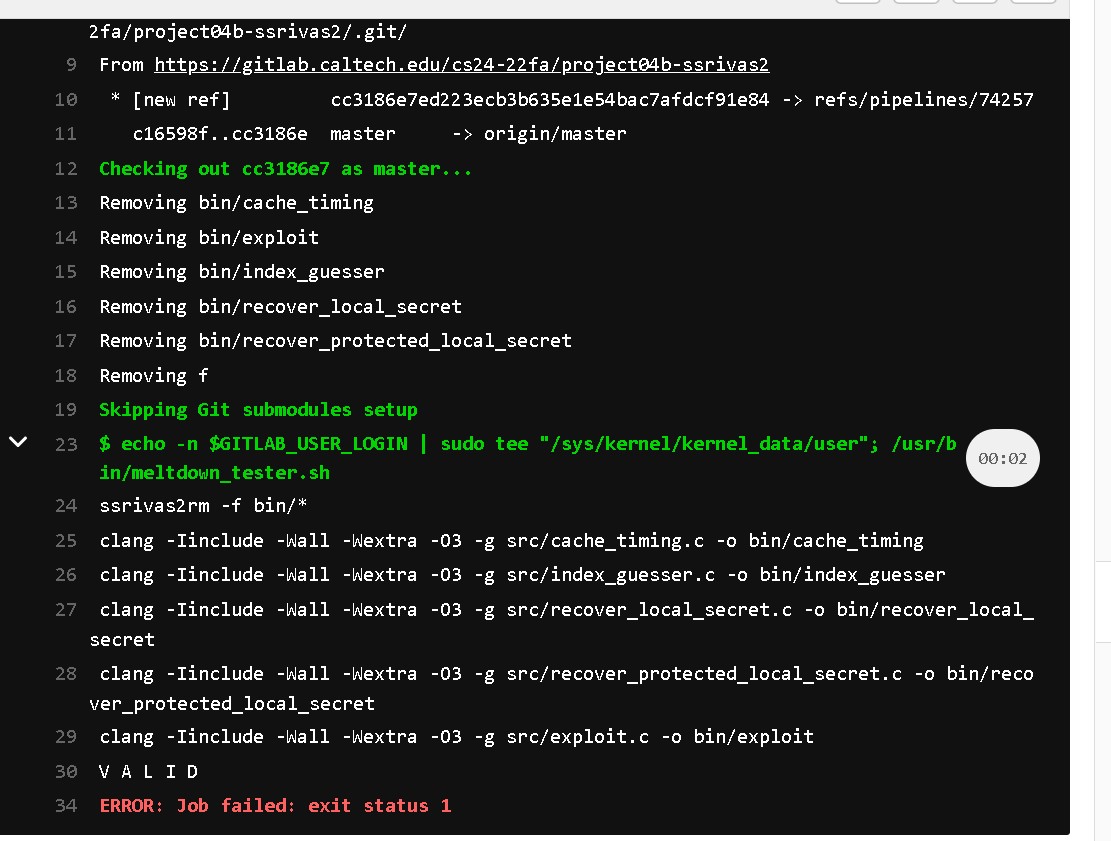
Task: Open the gitlab.caltech.edu project04b-ssrivas2 repository link
Action: tap(461, 65)
